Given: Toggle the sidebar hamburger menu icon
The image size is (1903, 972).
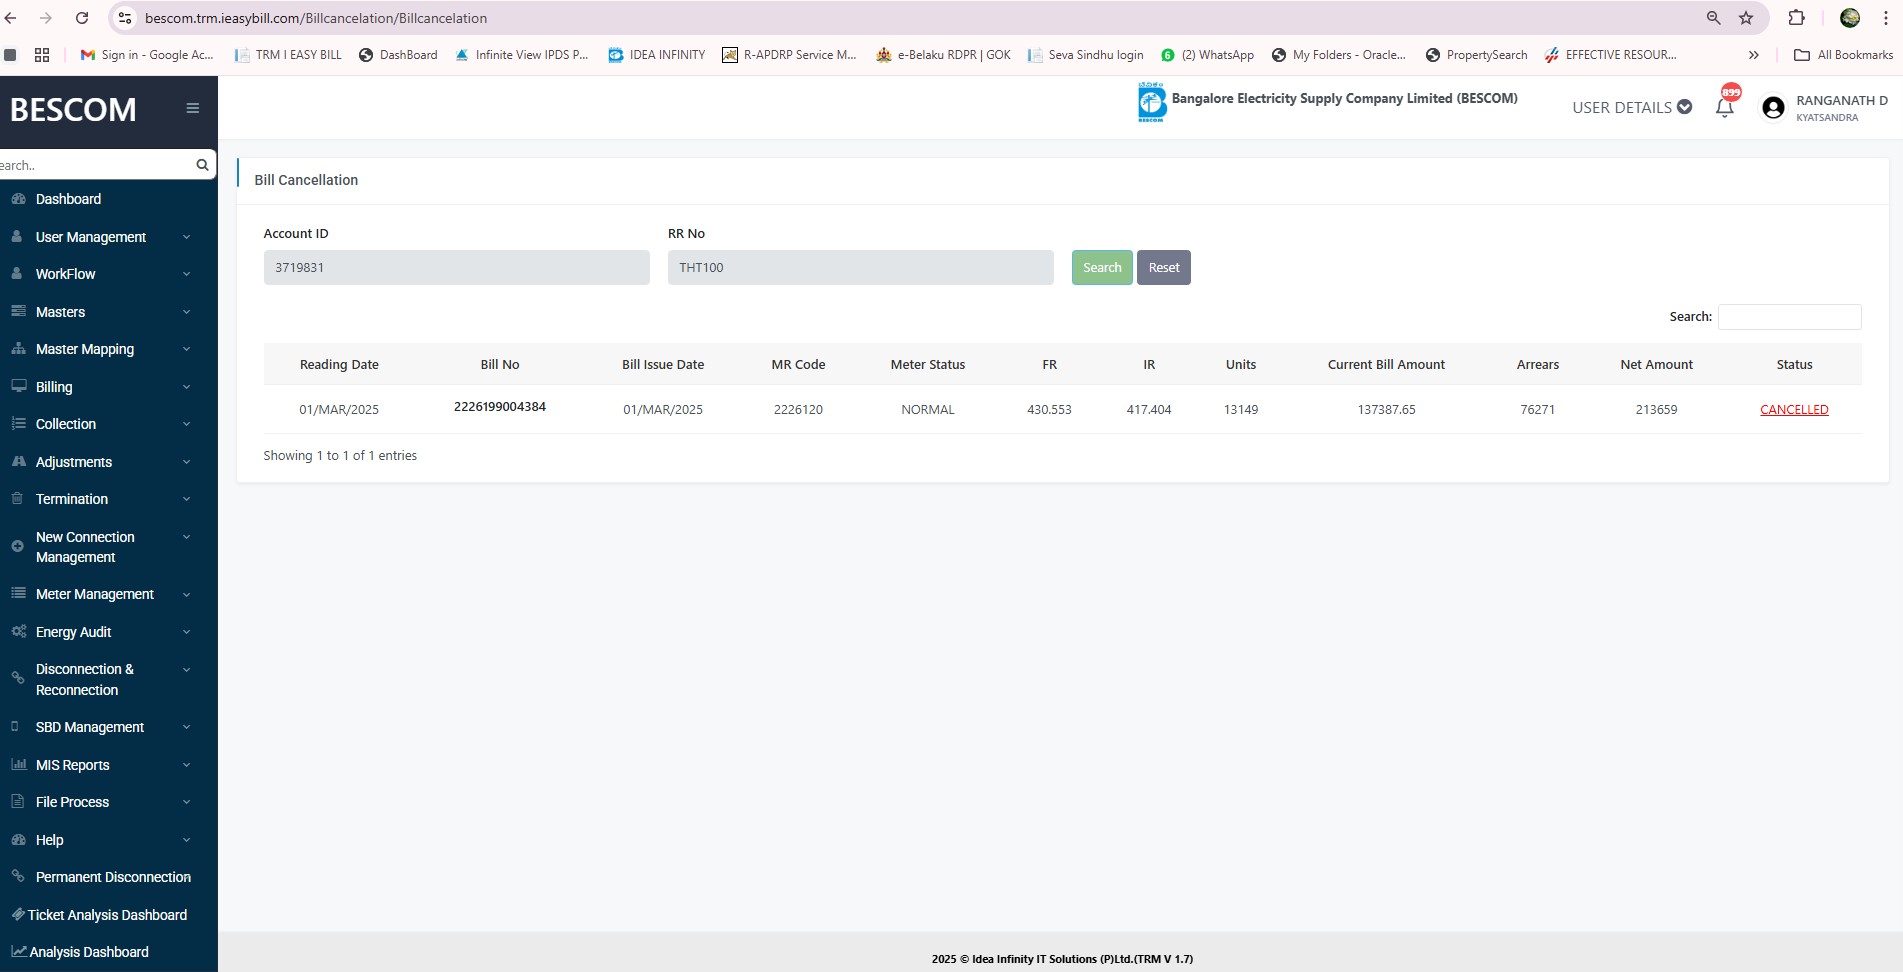Looking at the screenshot, I should (x=193, y=108).
